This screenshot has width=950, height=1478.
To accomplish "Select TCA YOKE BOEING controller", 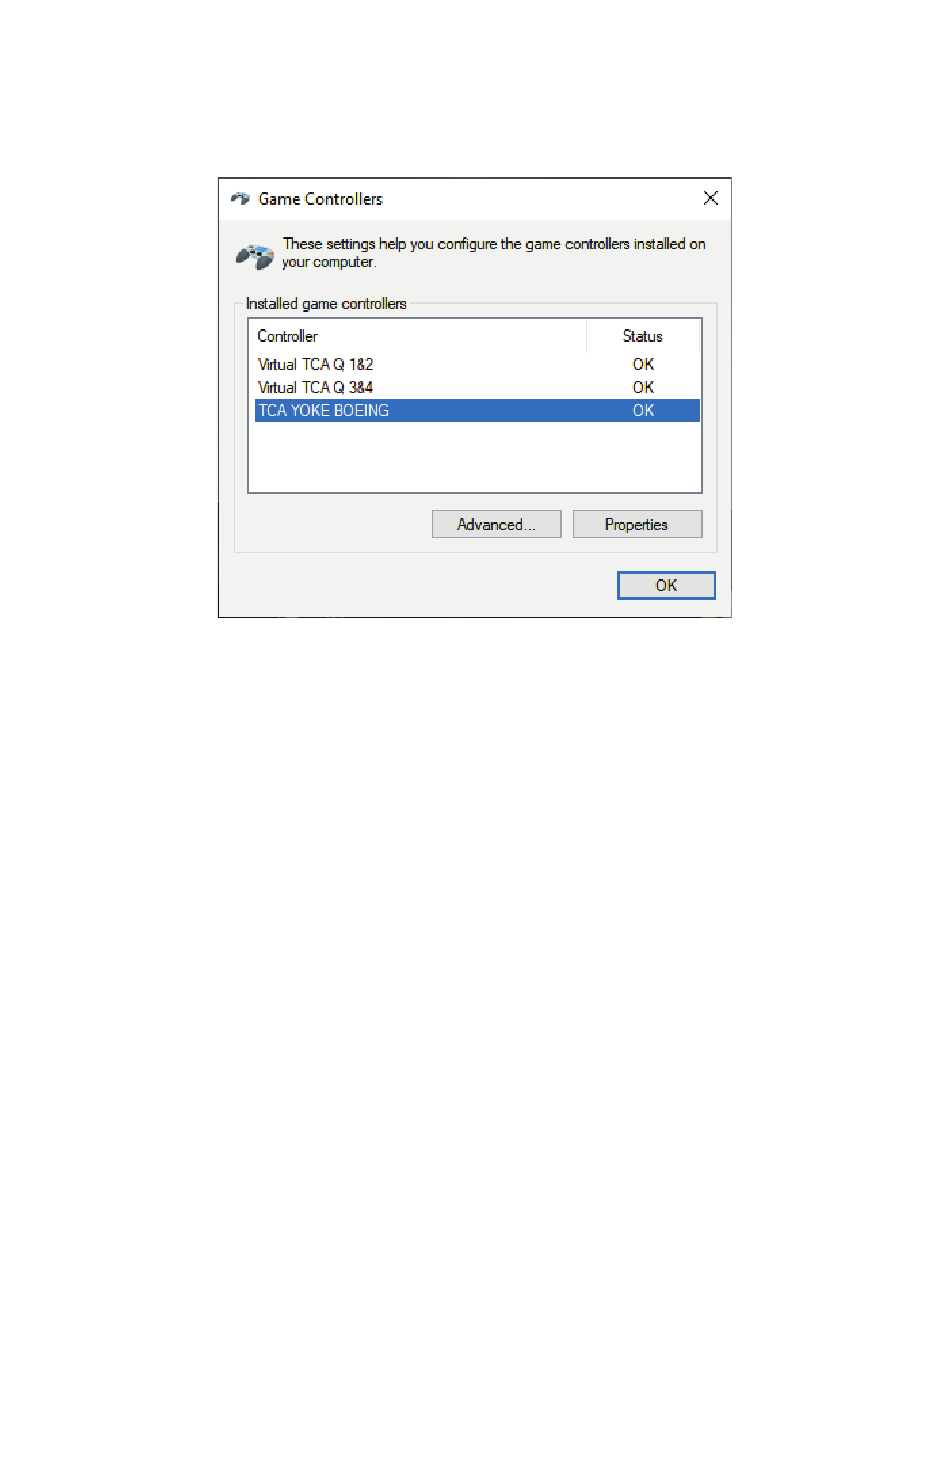I will [x=477, y=410].
